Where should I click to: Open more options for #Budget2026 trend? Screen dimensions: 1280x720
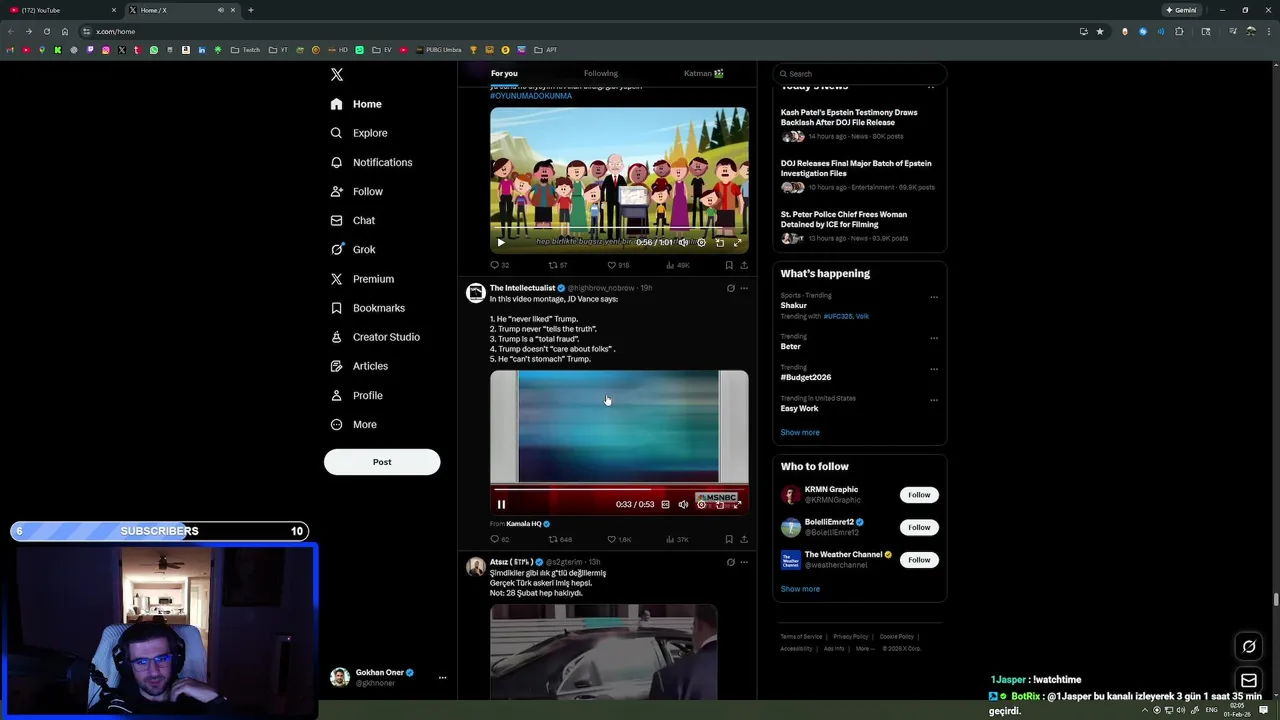[934, 369]
